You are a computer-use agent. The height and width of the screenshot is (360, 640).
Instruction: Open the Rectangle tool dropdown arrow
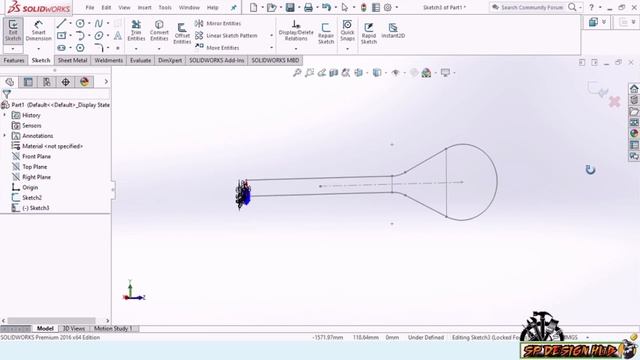70,36
